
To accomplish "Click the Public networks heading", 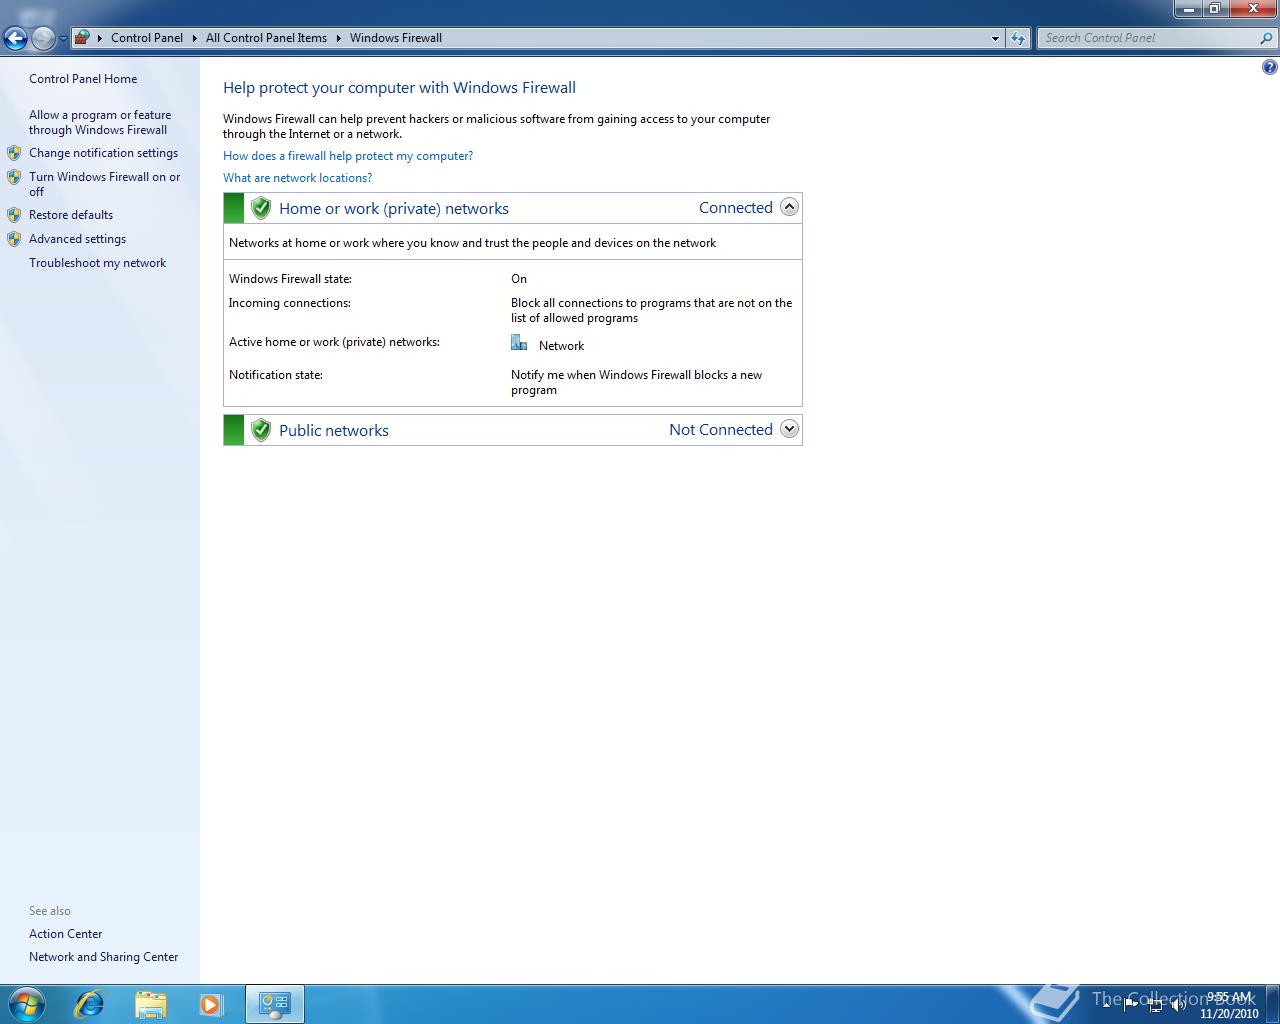I will pyautogui.click(x=334, y=430).
